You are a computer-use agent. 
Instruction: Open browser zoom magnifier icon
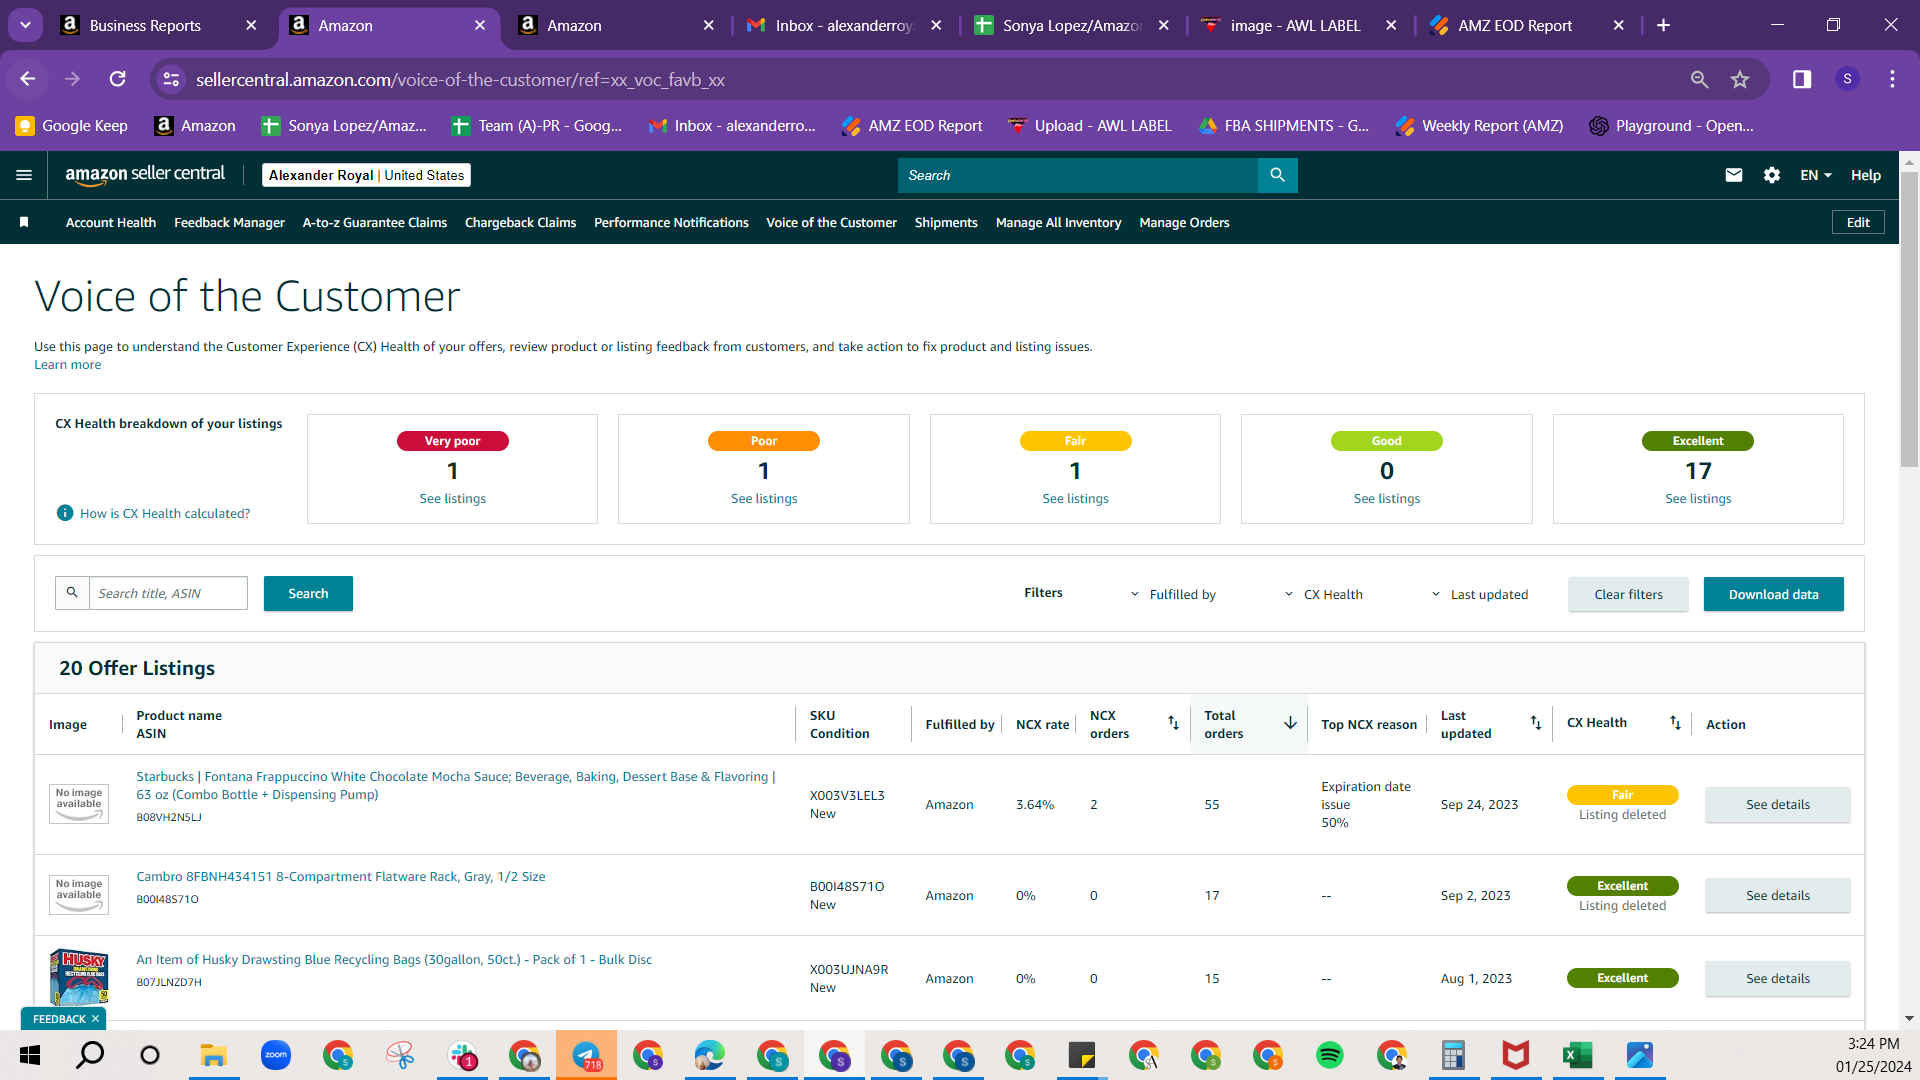tap(1699, 79)
